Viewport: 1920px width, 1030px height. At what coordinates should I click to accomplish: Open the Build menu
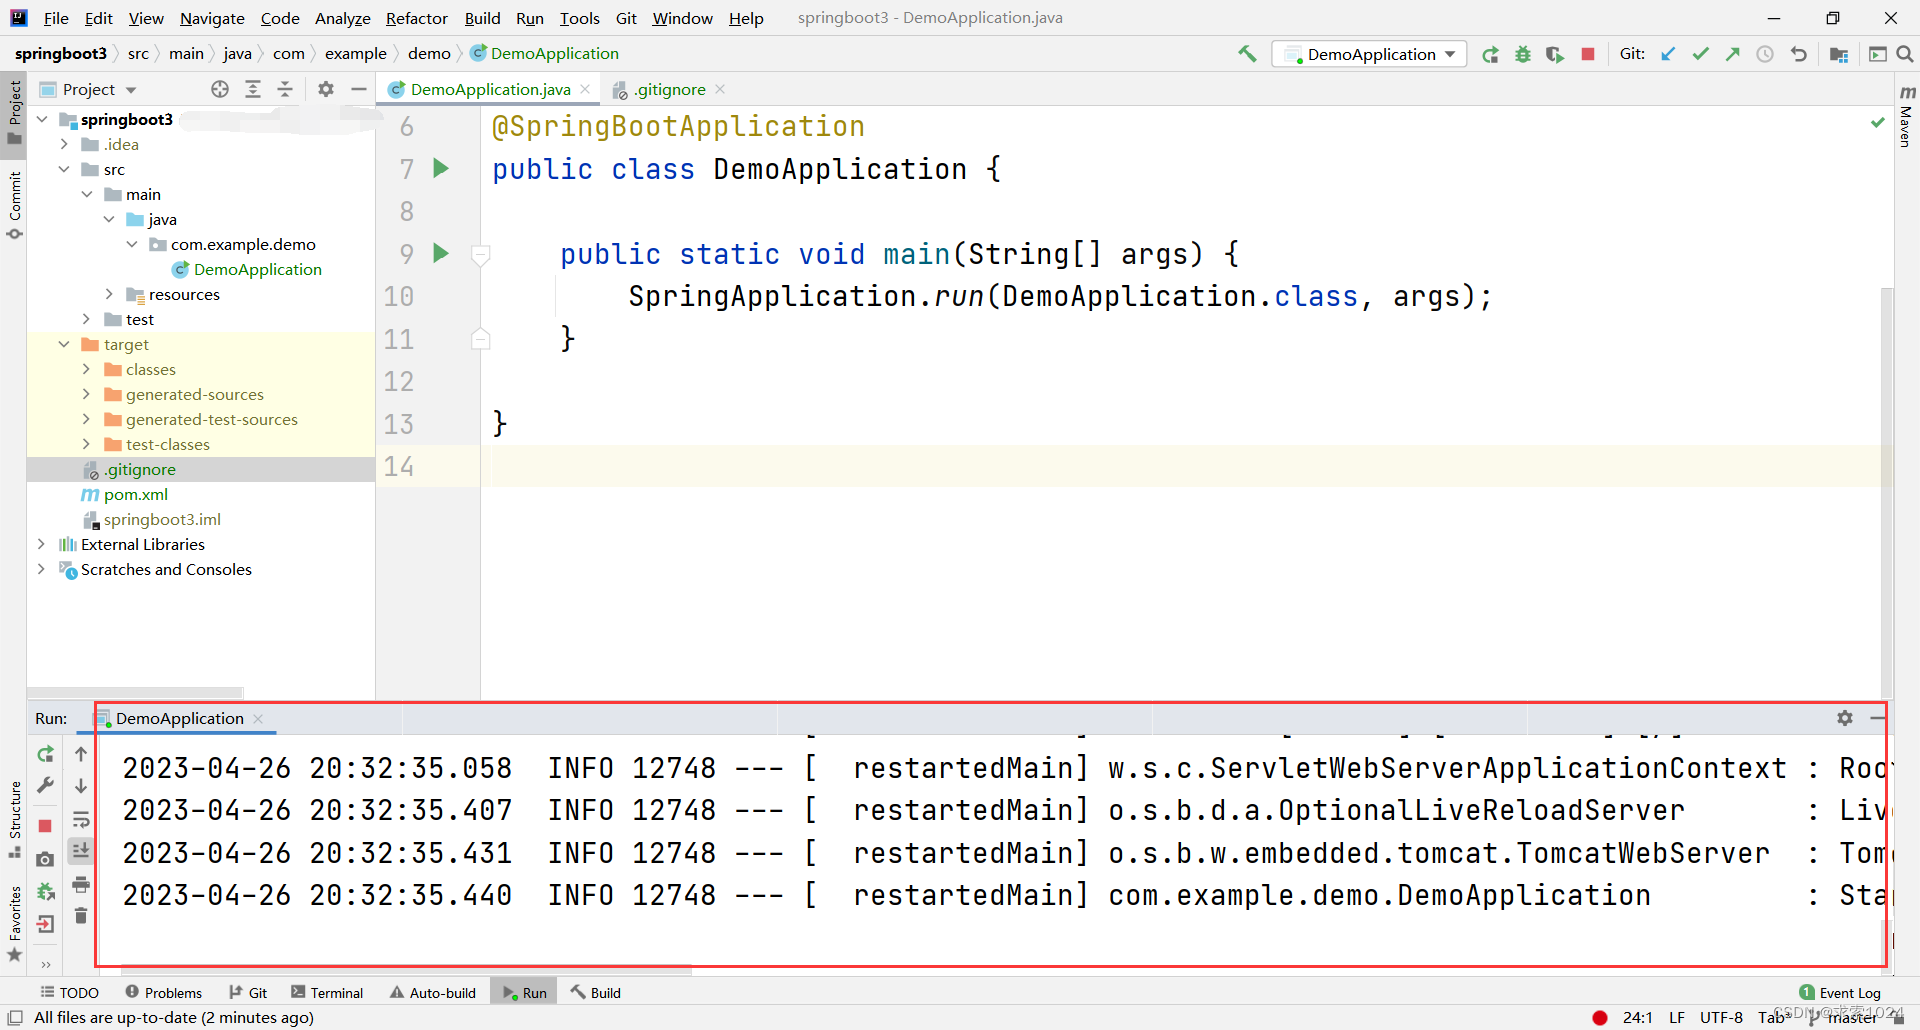tap(482, 18)
